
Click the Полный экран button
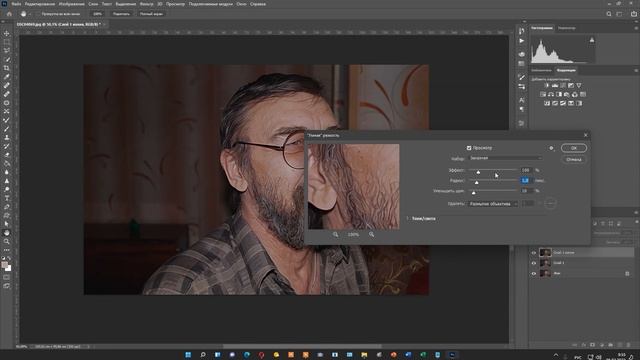(151, 14)
